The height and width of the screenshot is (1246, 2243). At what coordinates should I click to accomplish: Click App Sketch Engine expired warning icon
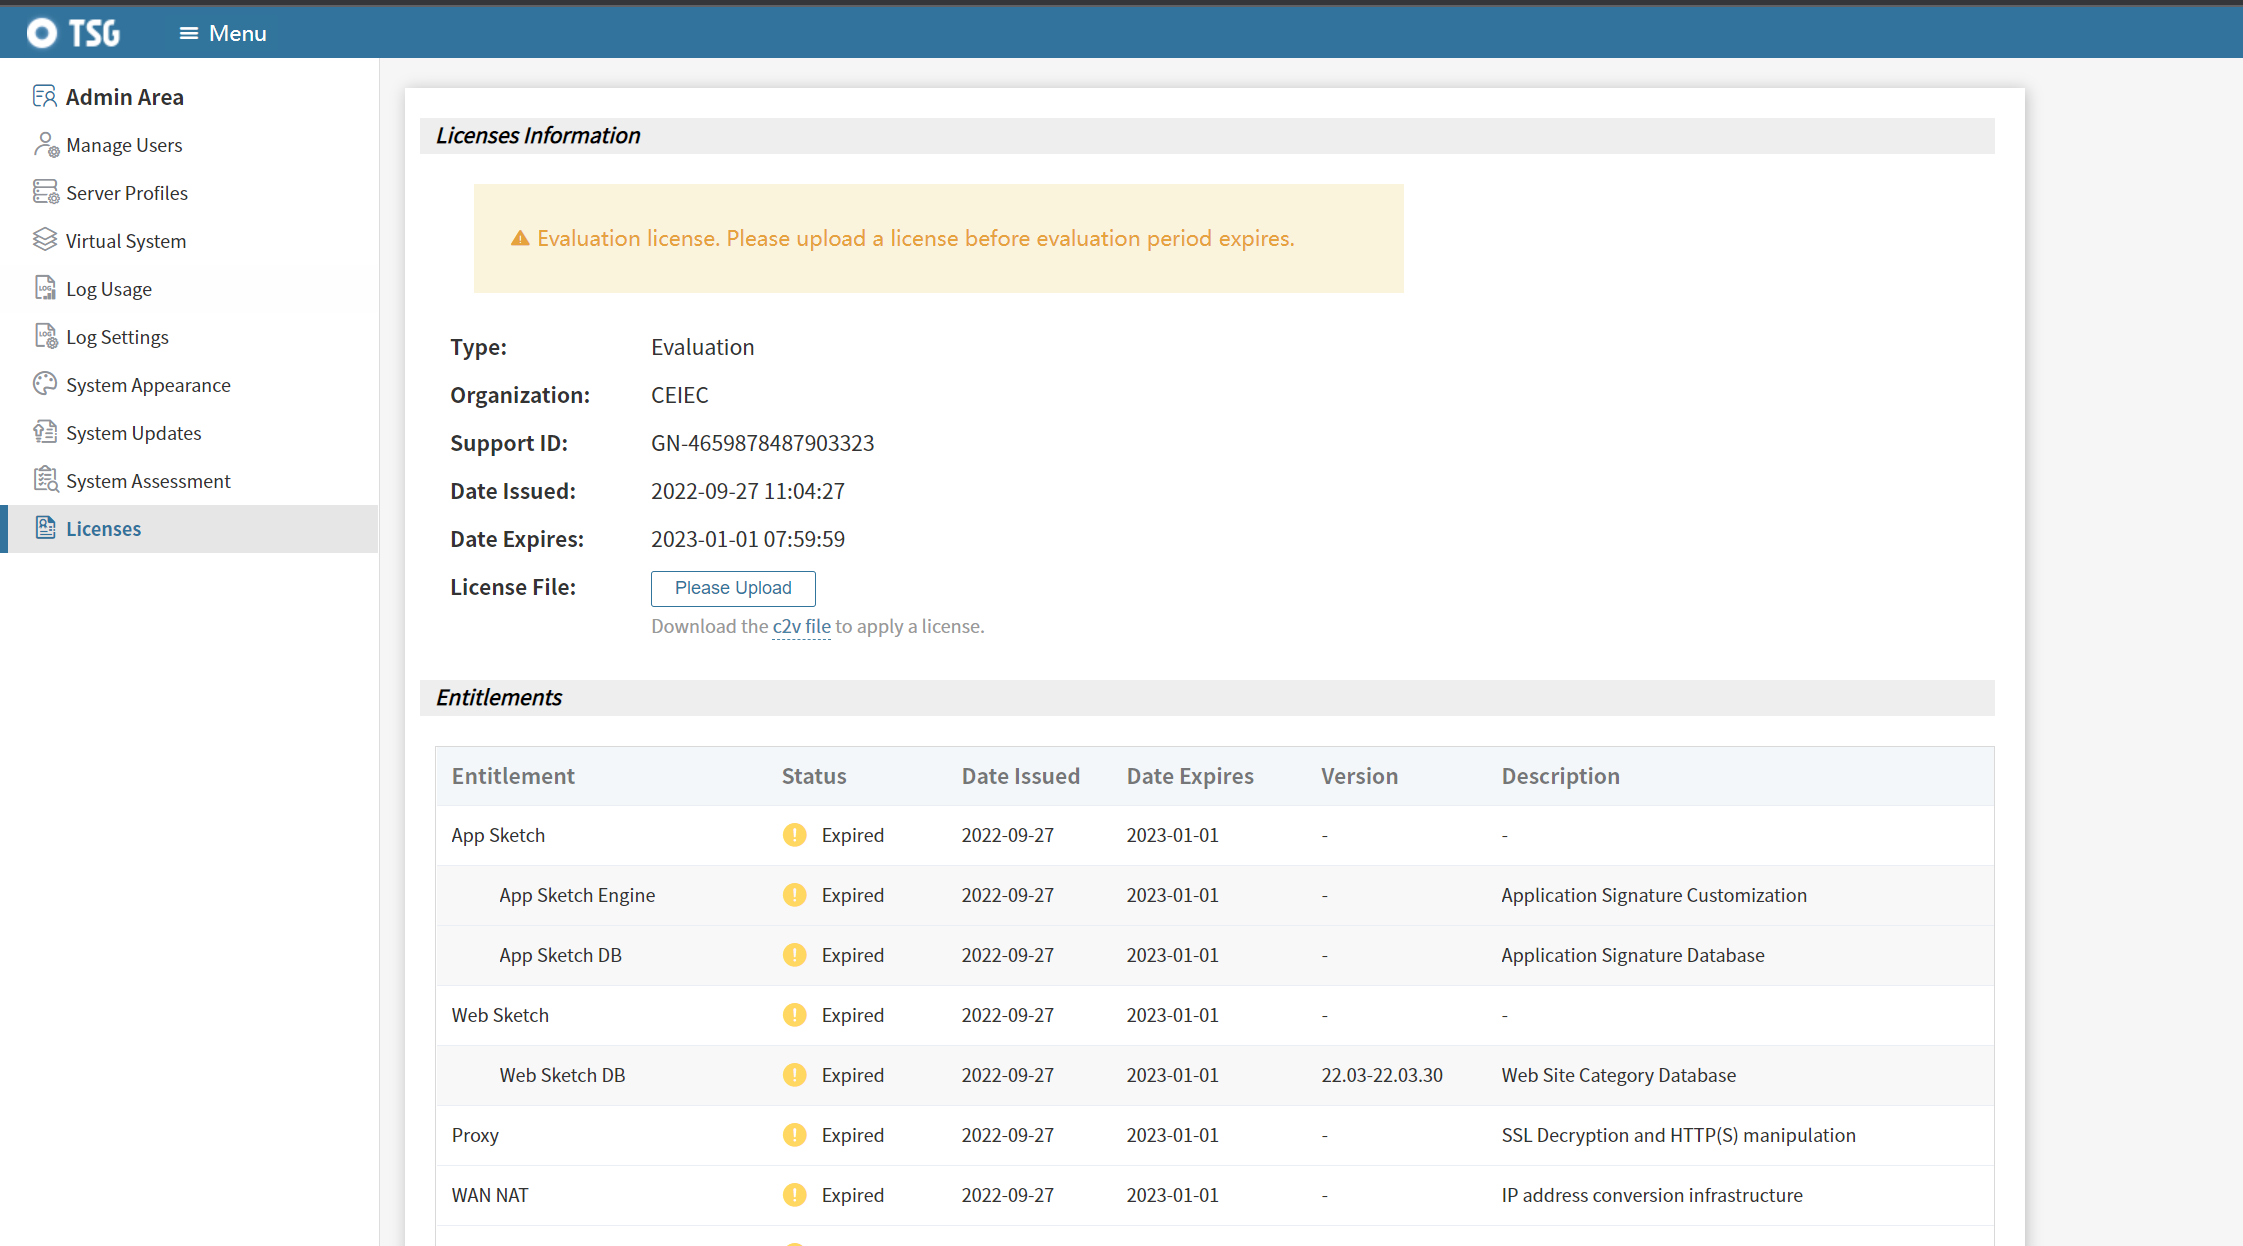point(794,895)
